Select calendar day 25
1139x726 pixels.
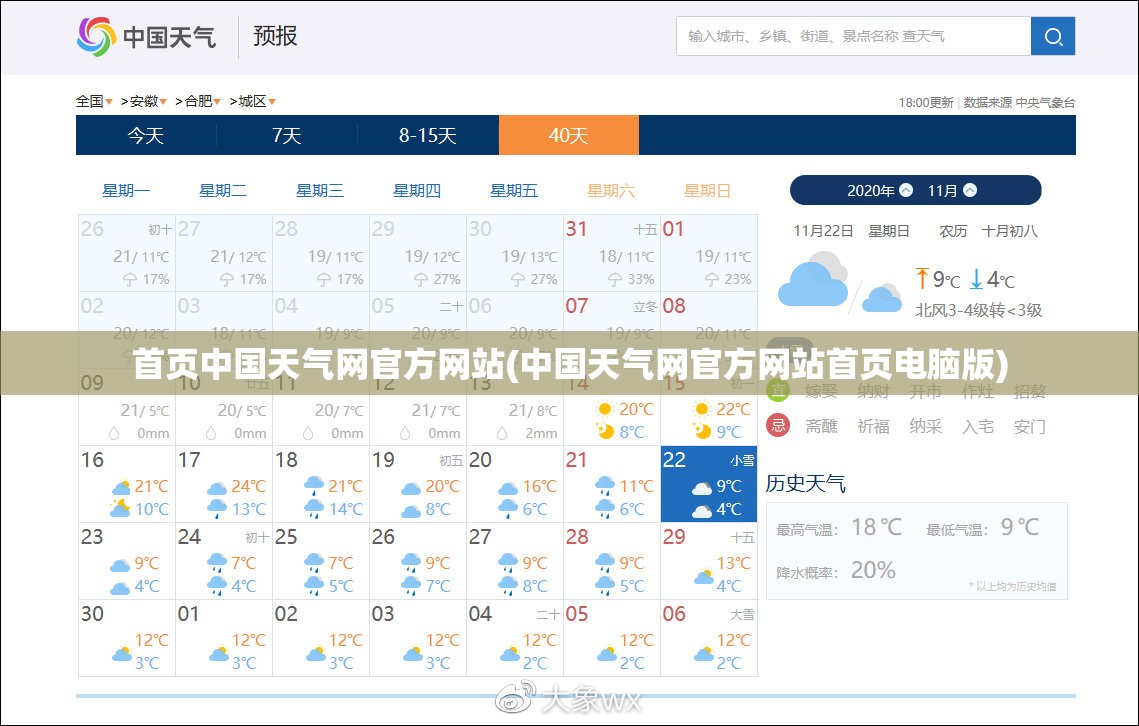[x=321, y=561]
